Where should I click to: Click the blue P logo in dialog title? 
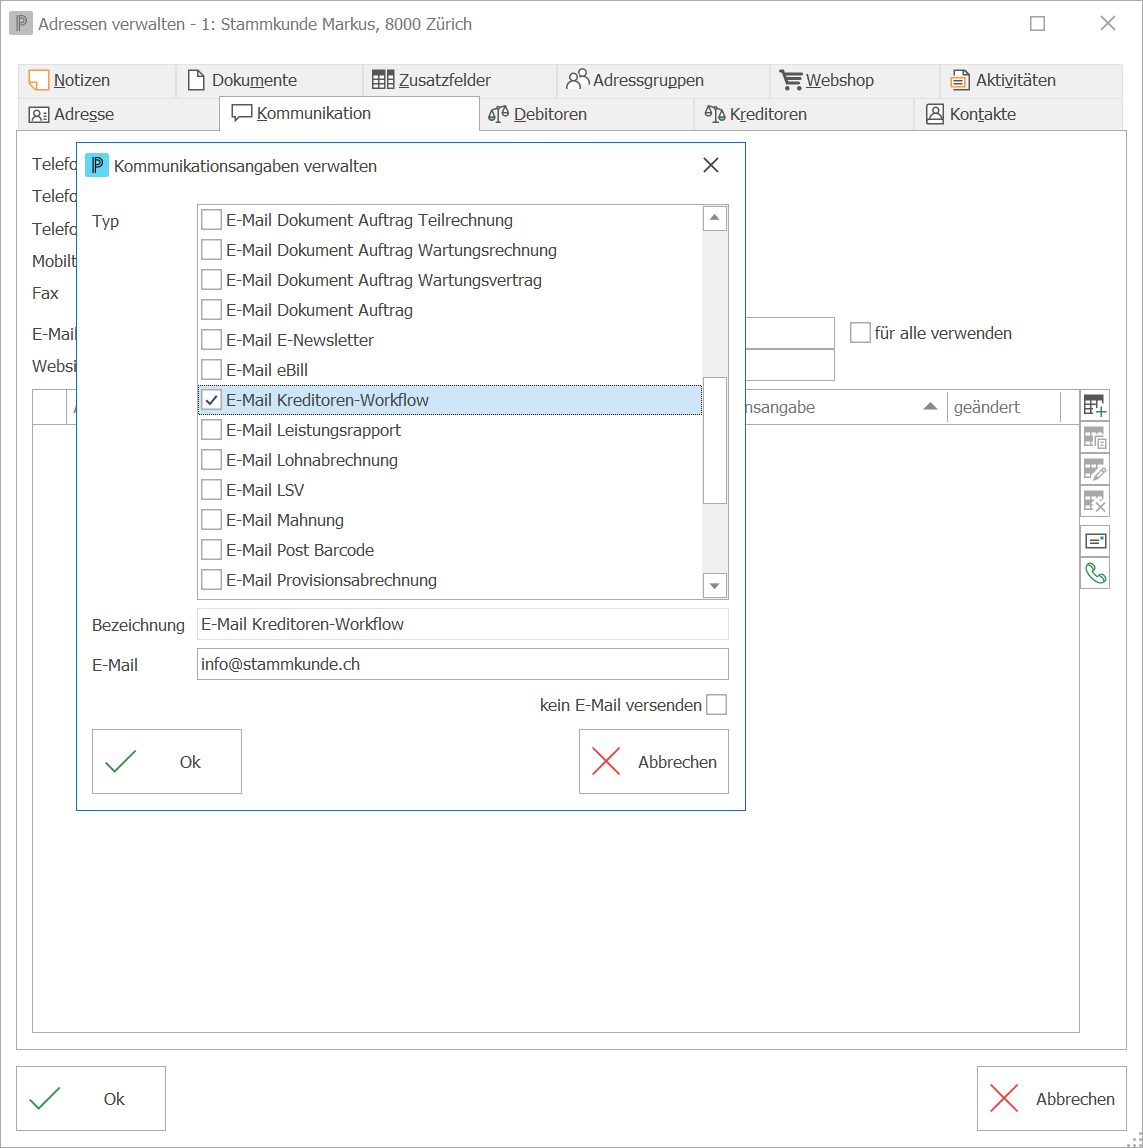pyautogui.click(x=97, y=165)
